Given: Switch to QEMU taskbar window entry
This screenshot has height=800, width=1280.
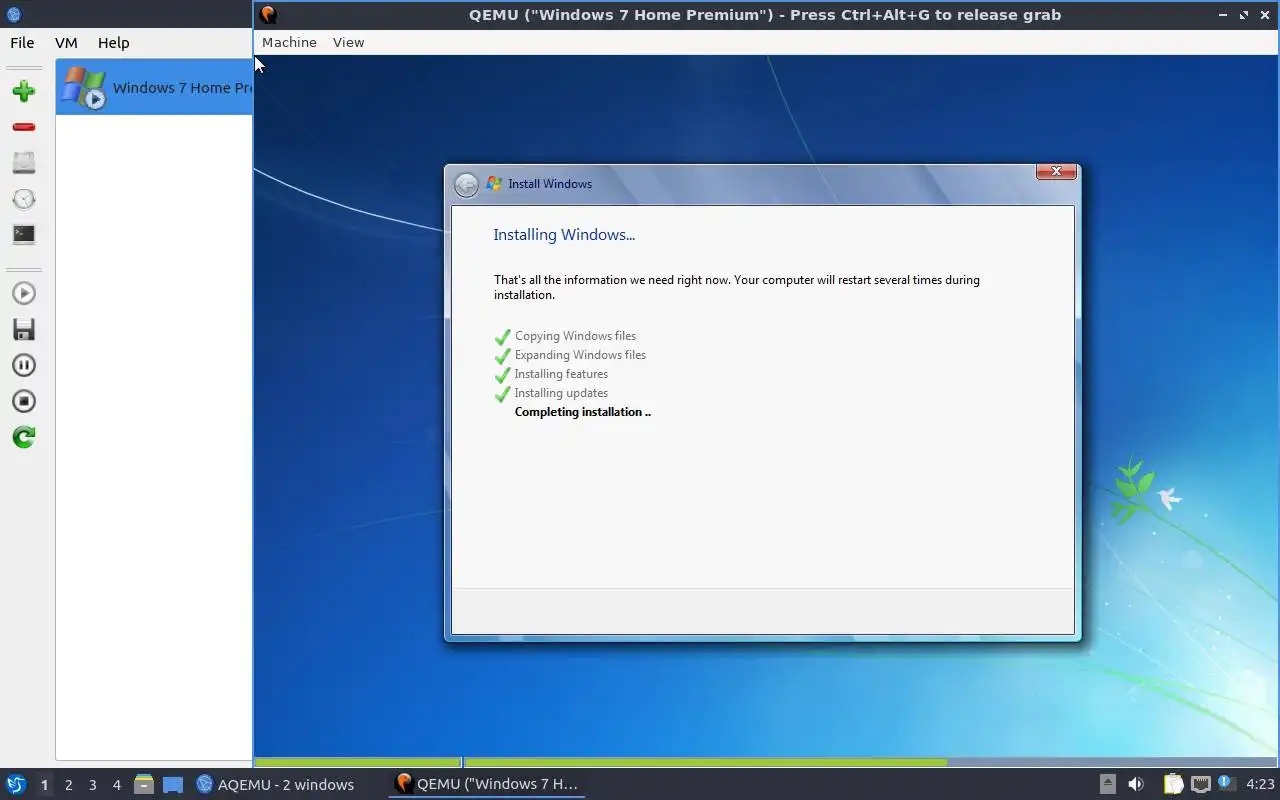Looking at the screenshot, I should (487, 784).
